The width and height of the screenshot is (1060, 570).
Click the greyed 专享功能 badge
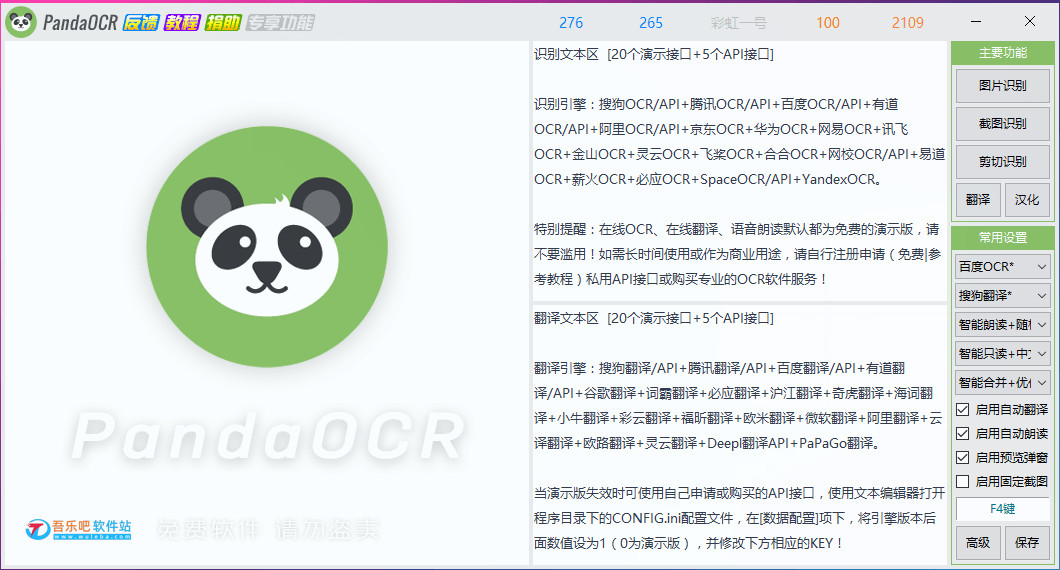281,23
